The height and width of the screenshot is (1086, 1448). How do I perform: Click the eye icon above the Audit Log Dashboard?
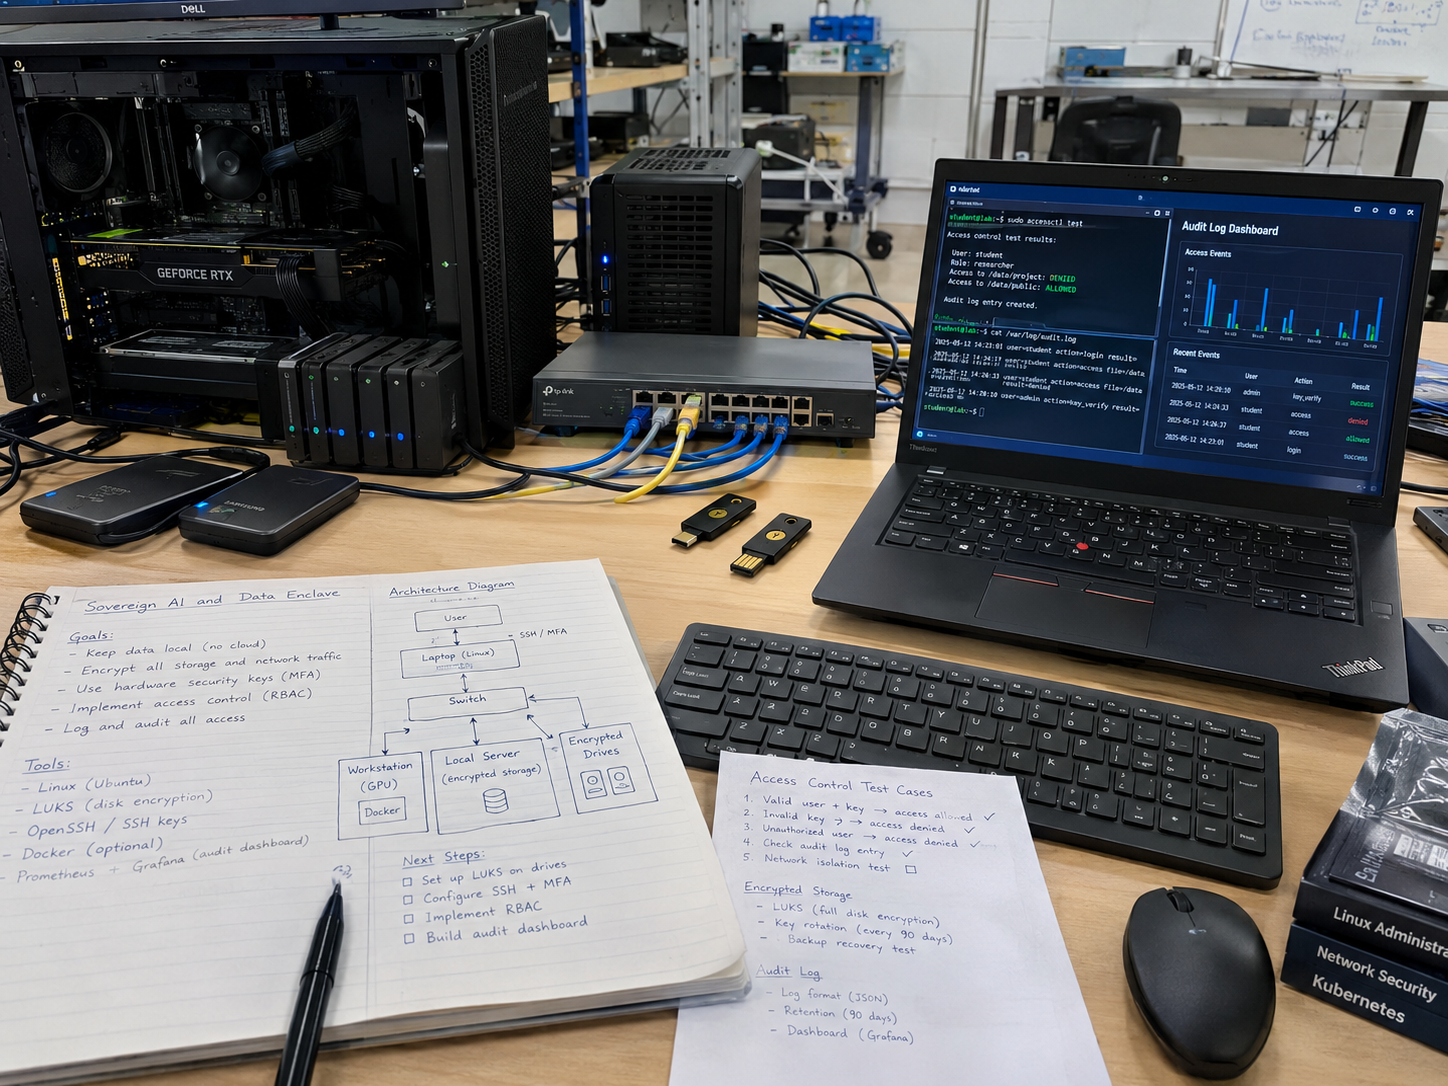[1375, 210]
